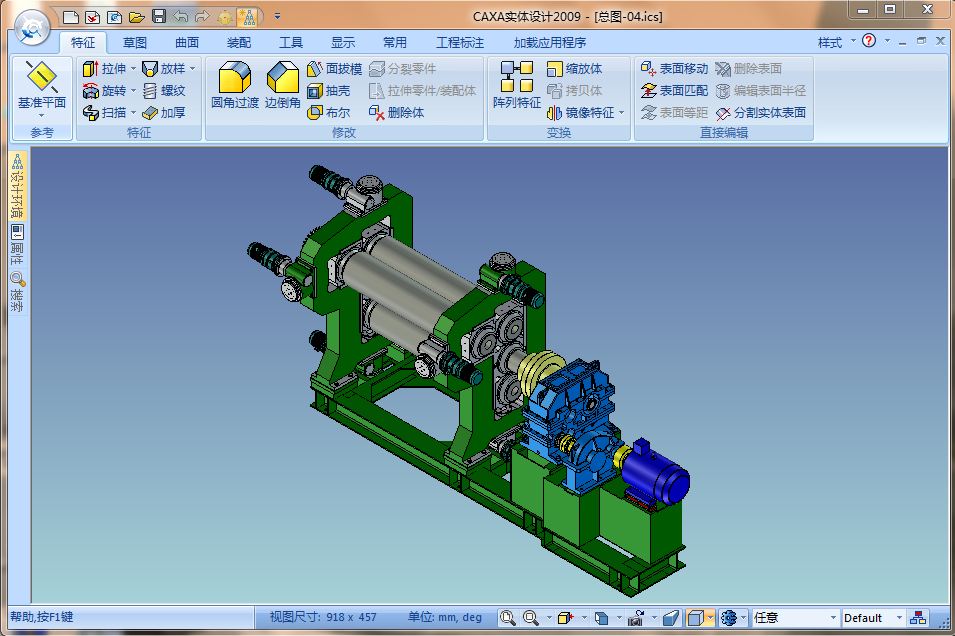Open the 曲面 ribbon tab

(x=187, y=43)
